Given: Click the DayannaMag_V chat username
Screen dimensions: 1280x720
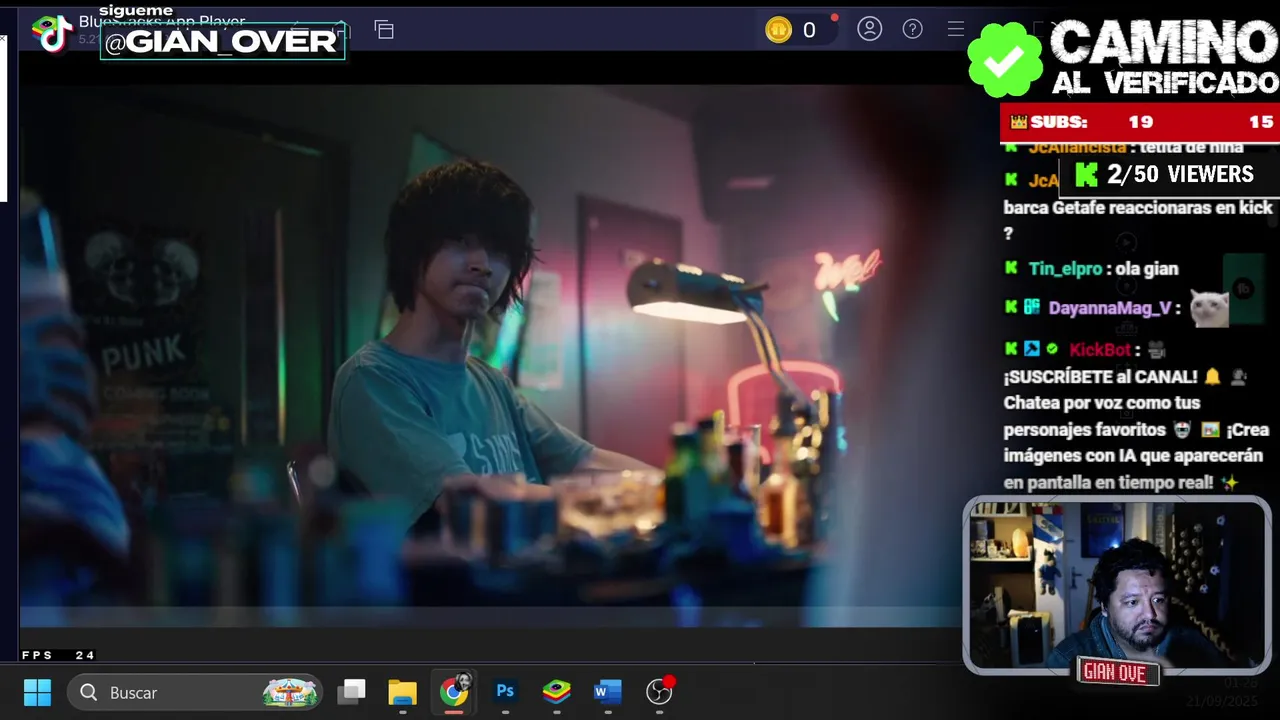Looking at the screenshot, I should pyautogui.click(x=1110, y=308).
